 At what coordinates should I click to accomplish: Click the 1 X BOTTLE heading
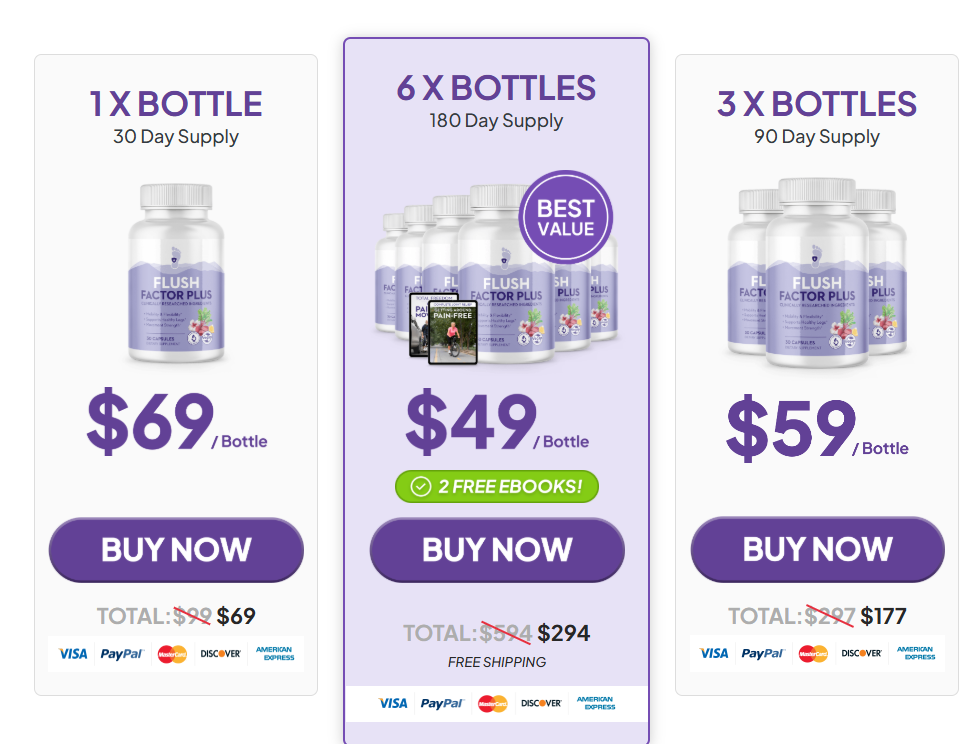coord(176,104)
